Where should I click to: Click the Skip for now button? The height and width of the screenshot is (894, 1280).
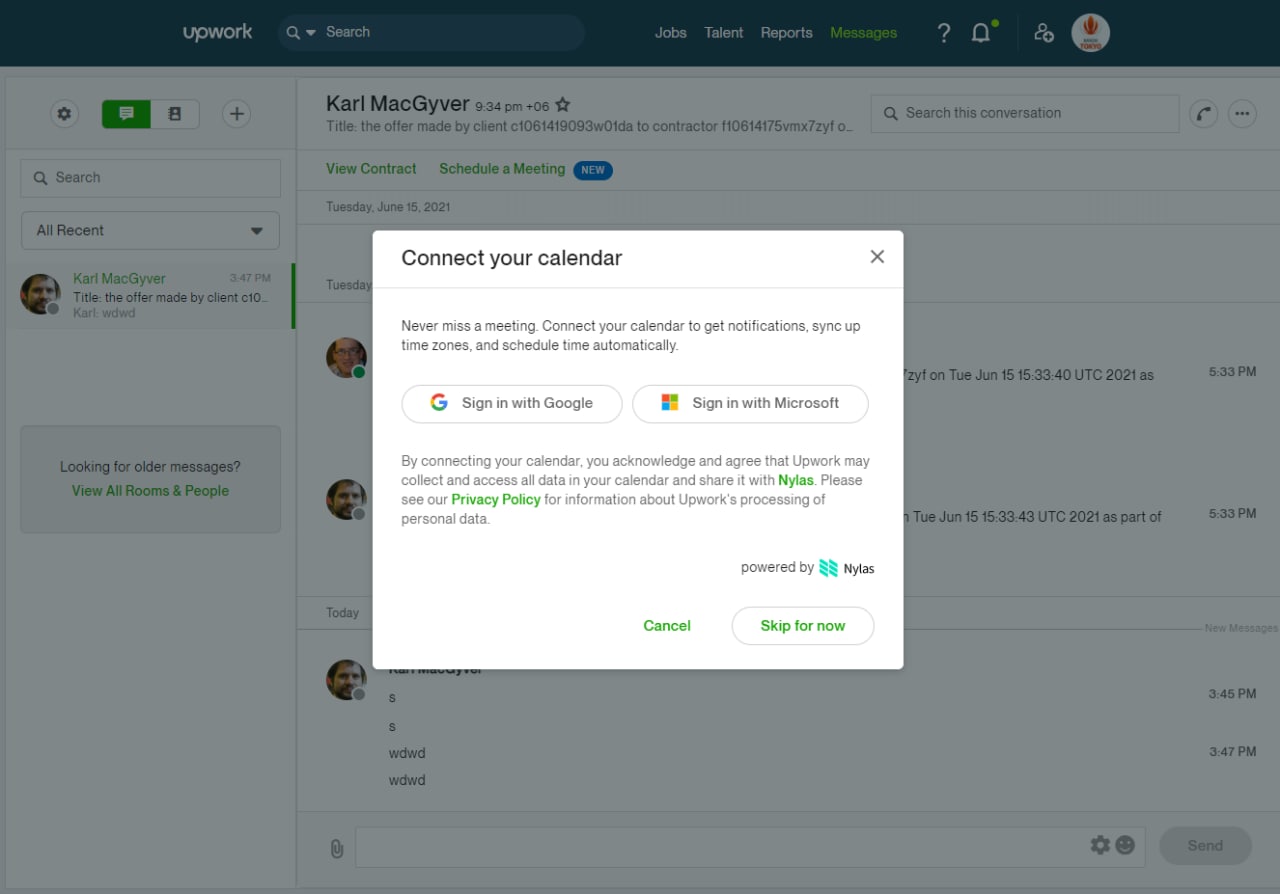pos(803,626)
